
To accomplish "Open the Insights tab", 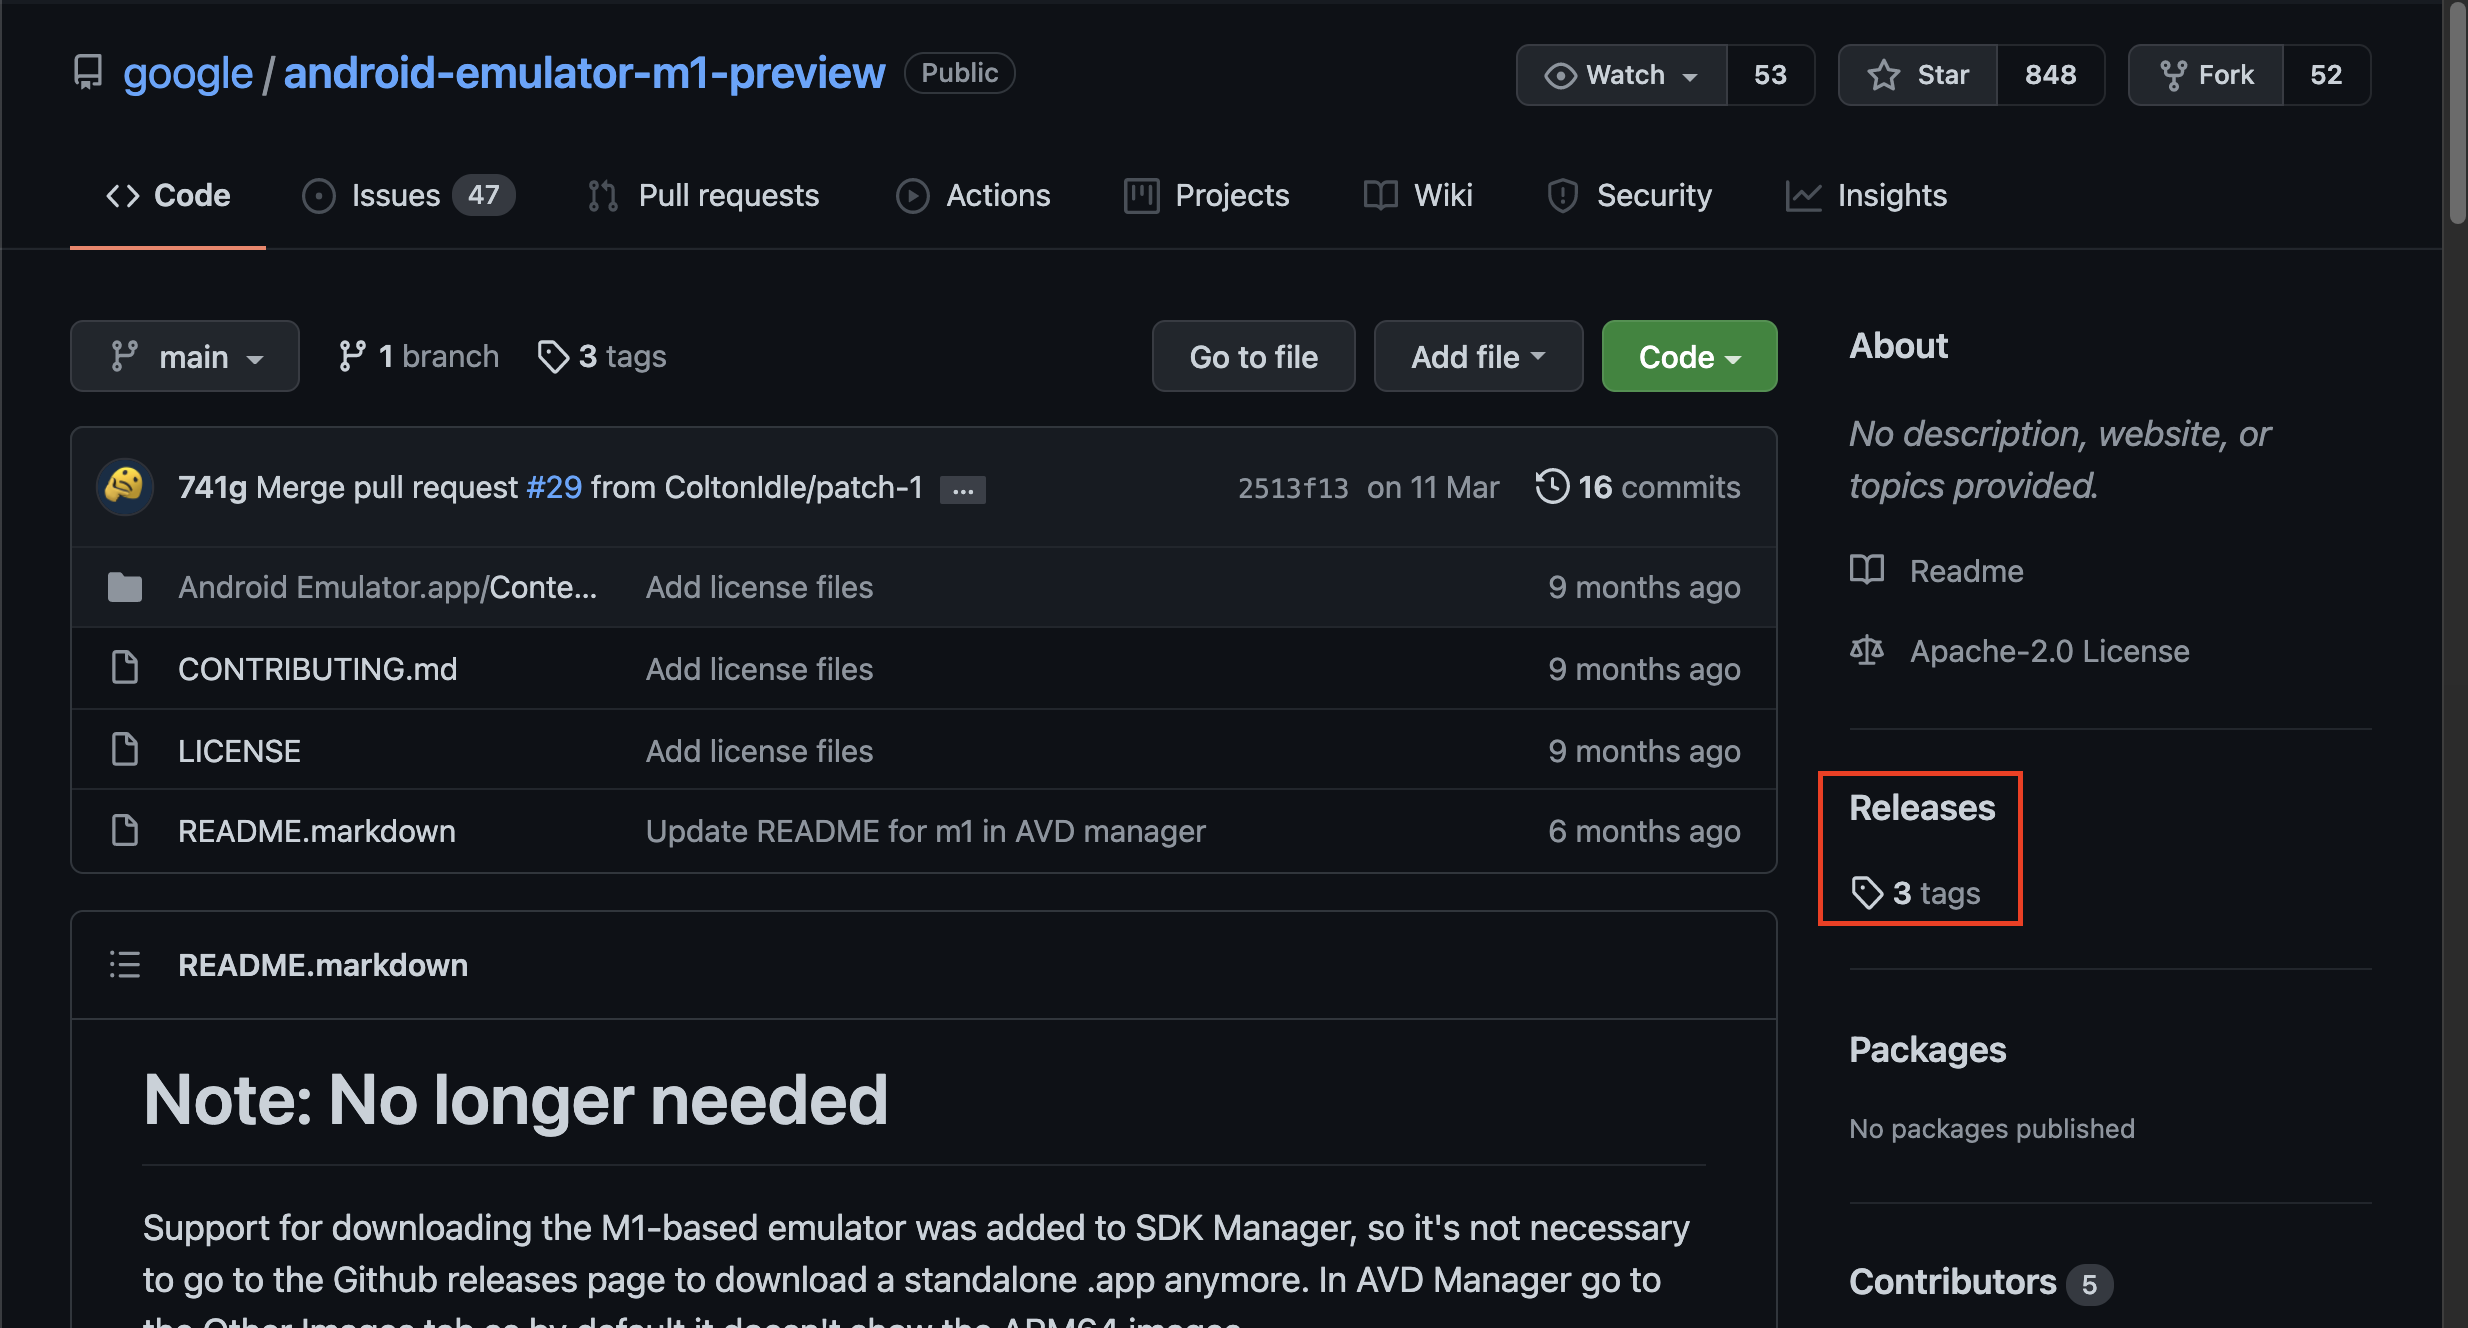I will tap(1867, 195).
